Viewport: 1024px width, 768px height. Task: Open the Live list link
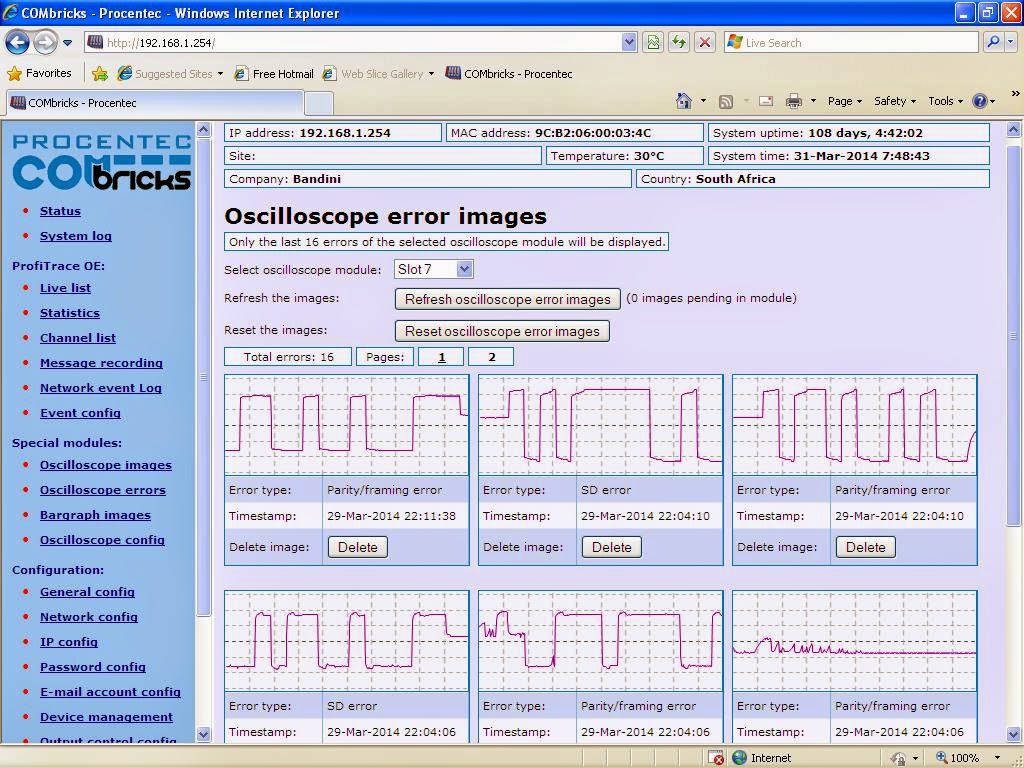pos(65,288)
